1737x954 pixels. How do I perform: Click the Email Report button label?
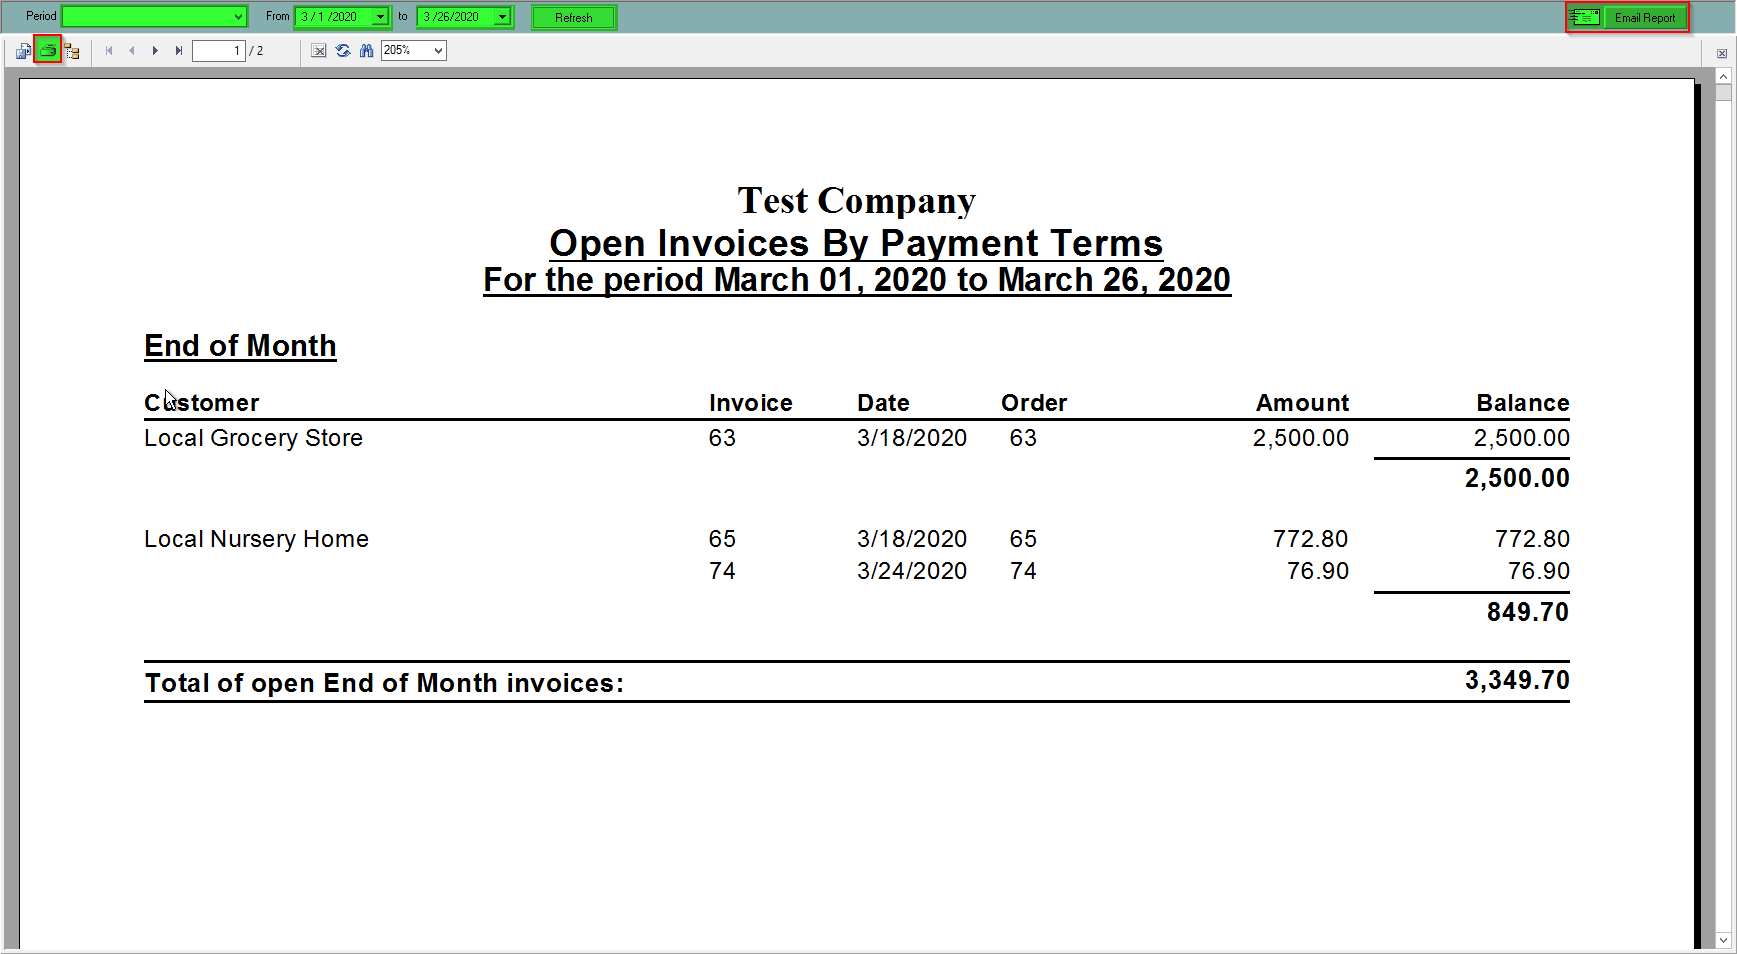click(x=1645, y=17)
